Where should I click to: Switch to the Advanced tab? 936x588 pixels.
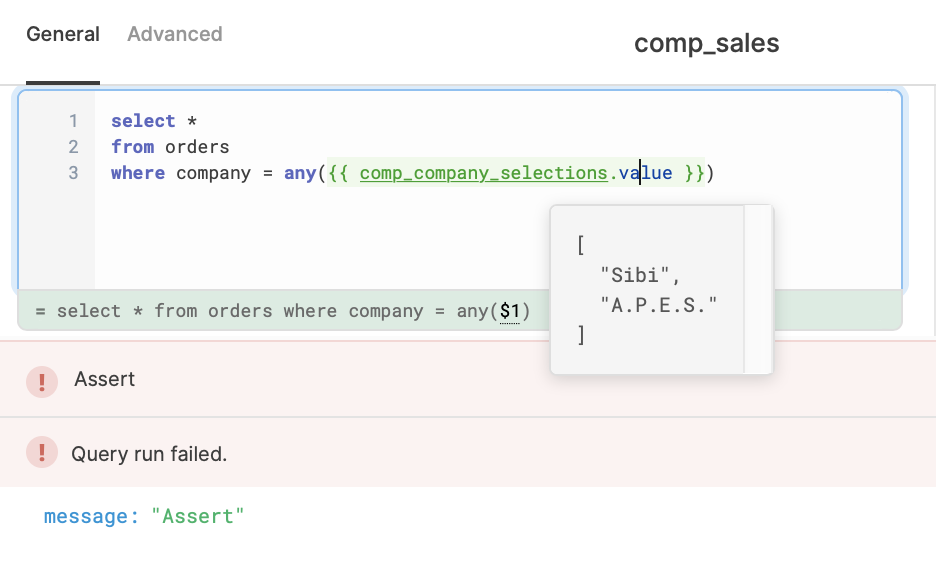click(174, 34)
